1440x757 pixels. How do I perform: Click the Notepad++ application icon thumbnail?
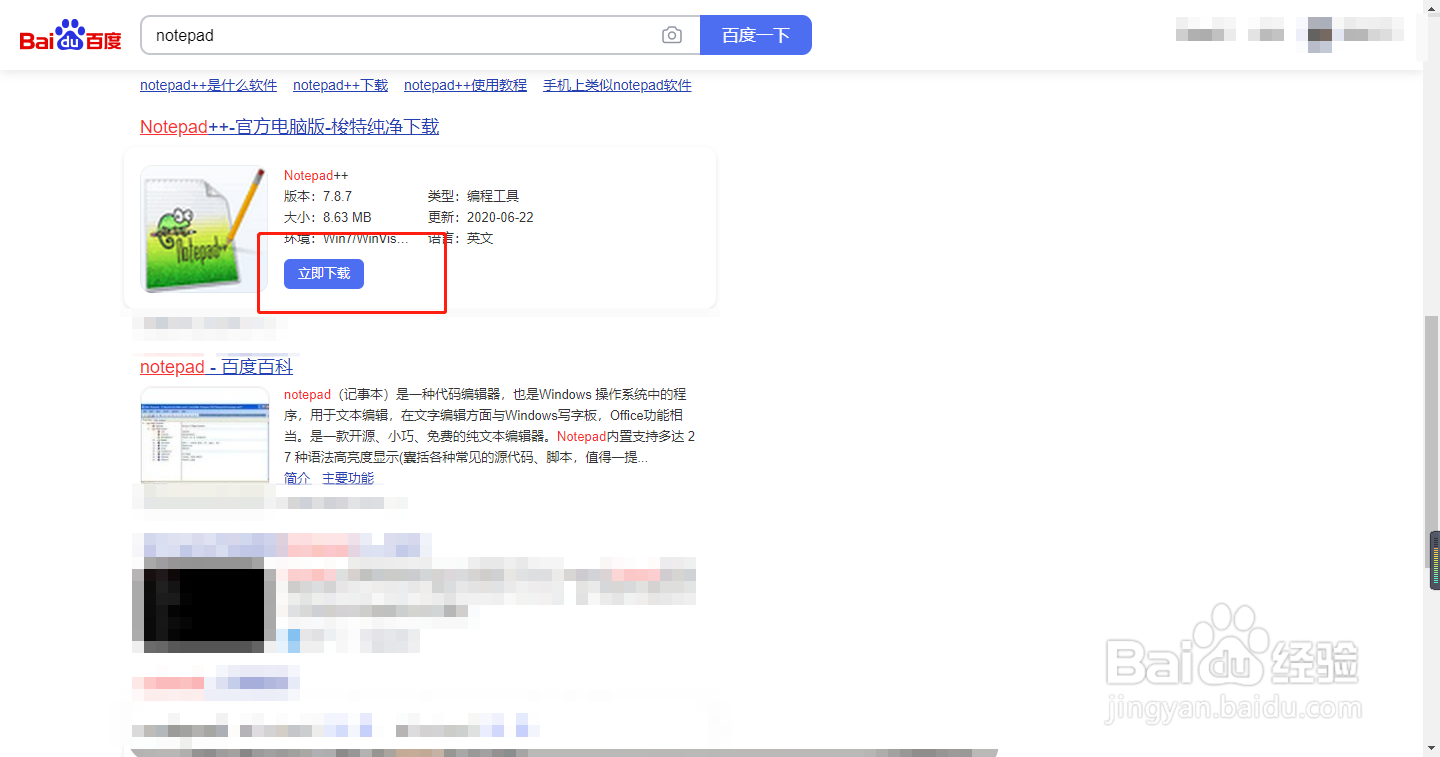pyautogui.click(x=204, y=229)
